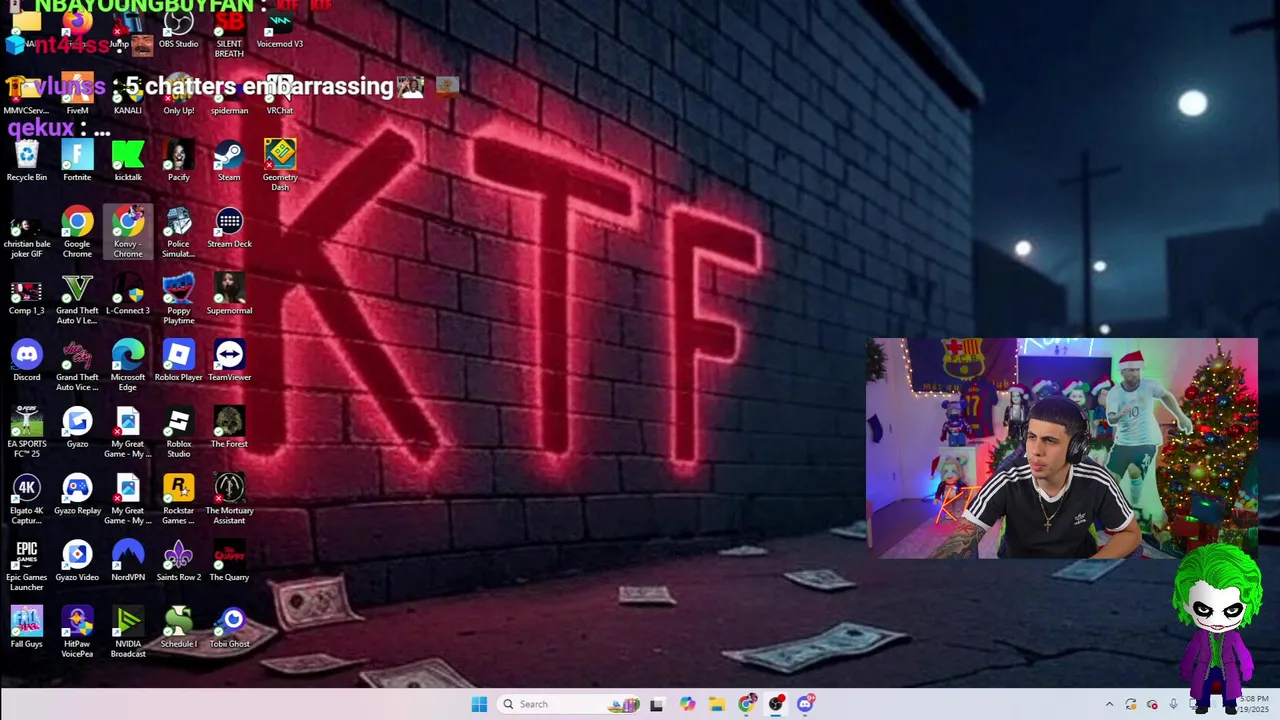Select the Rockstar Games Launcher icon

coord(178,500)
